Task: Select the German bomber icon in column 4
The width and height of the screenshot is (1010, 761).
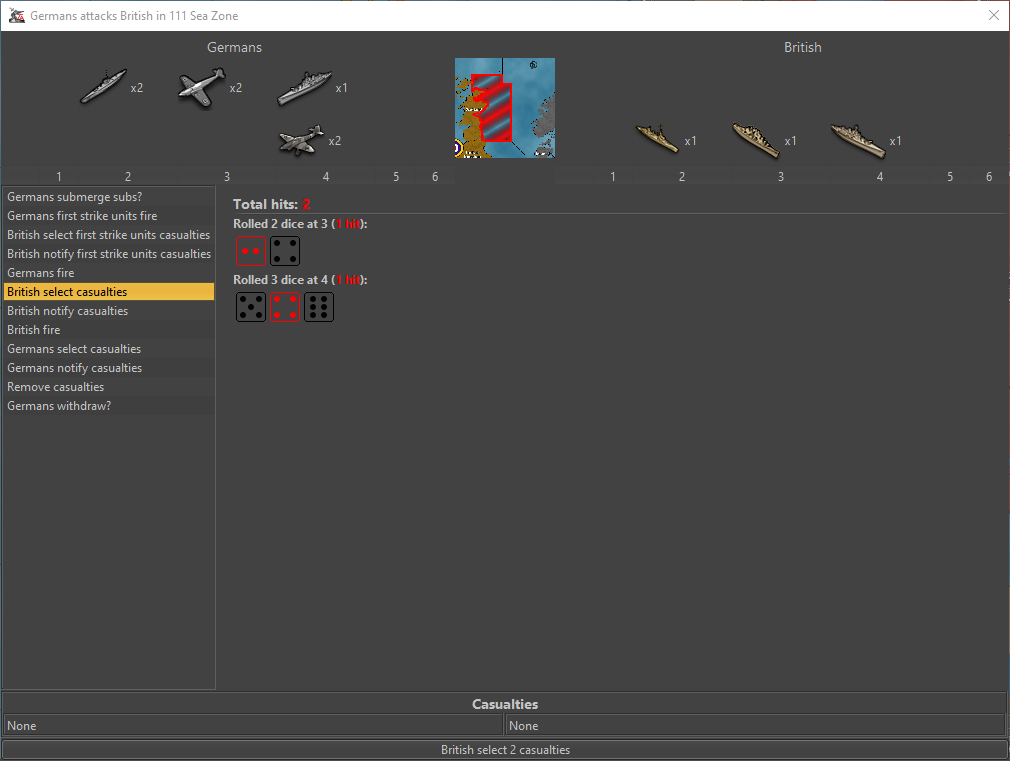Action: pos(301,140)
